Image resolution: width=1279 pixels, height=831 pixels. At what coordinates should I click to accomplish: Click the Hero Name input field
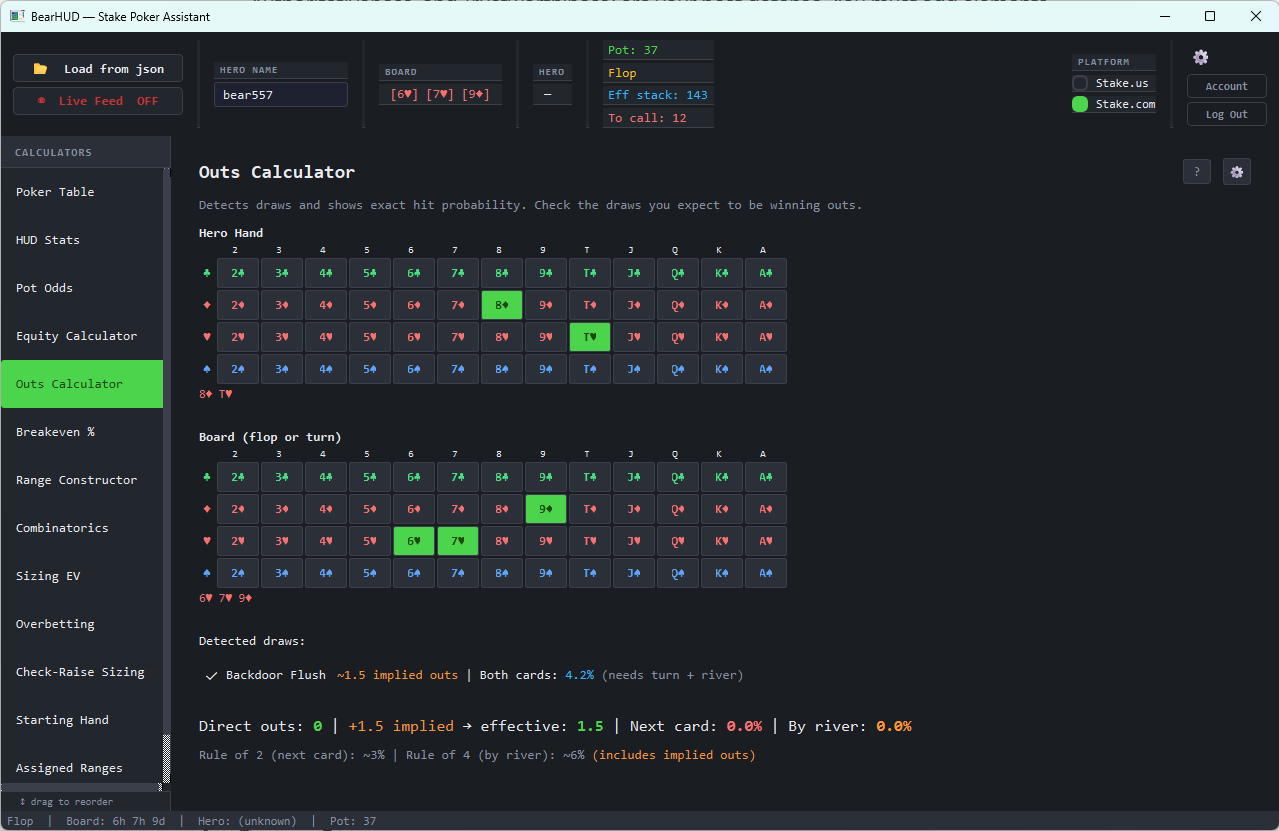pos(281,95)
